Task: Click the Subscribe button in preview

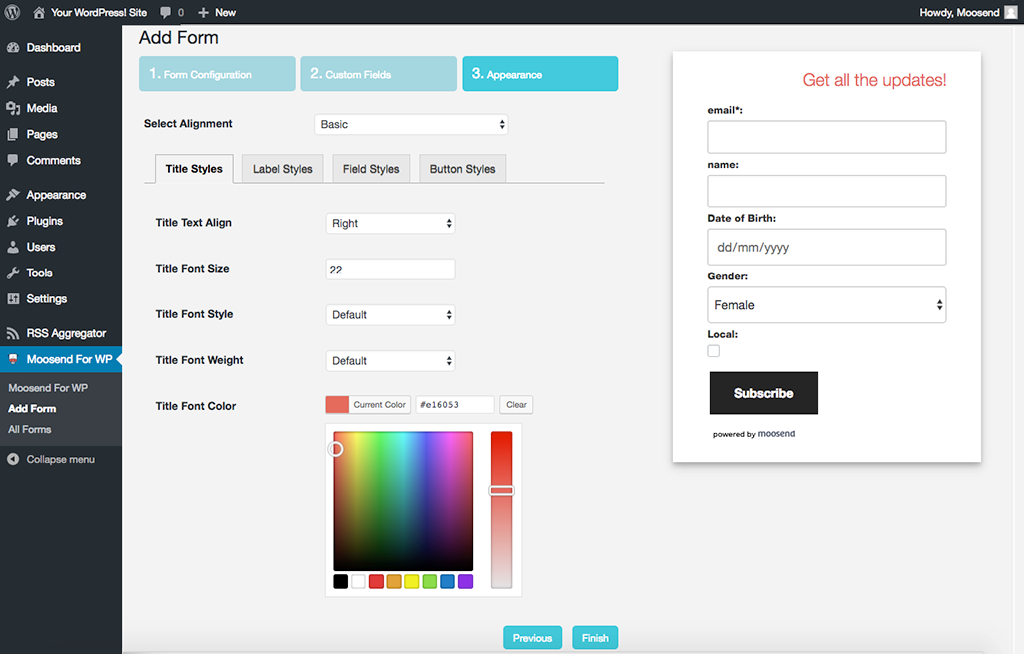Action: click(763, 393)
